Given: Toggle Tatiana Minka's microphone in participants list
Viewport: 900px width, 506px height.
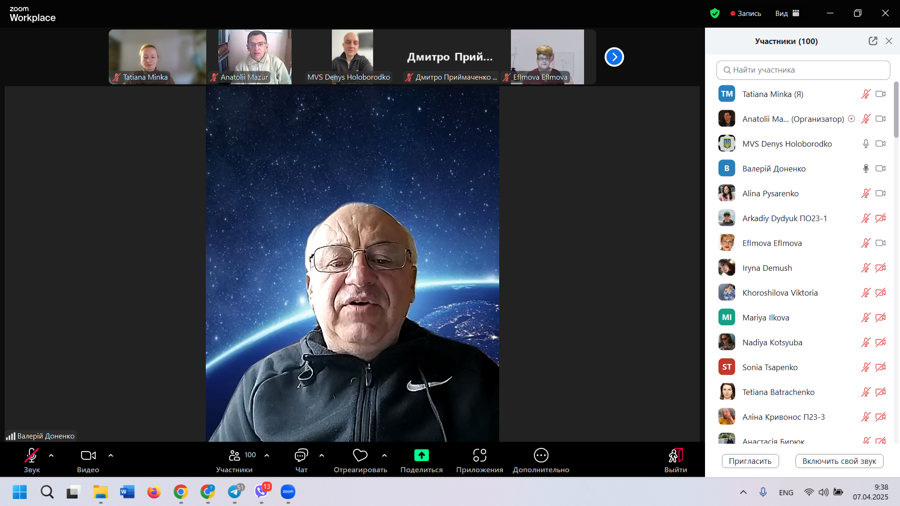Looking at the screenshot, I should point(866,94).
